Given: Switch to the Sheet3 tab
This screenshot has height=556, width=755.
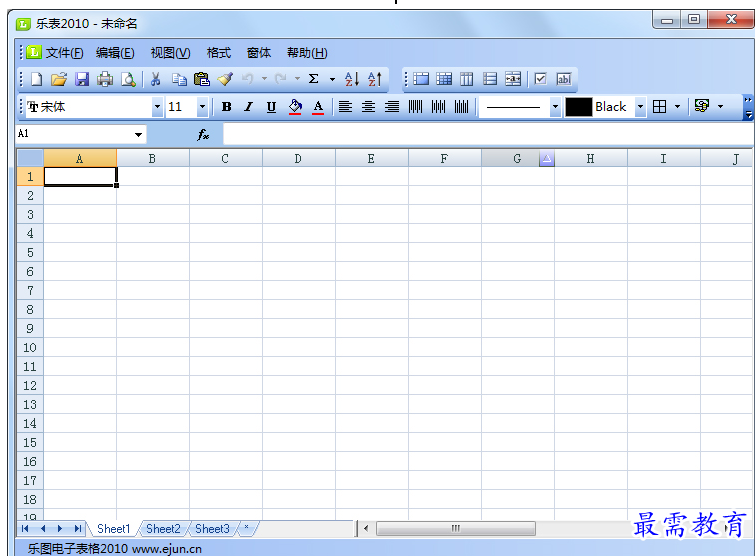Looking at the screenshot, I should (212, 529).
